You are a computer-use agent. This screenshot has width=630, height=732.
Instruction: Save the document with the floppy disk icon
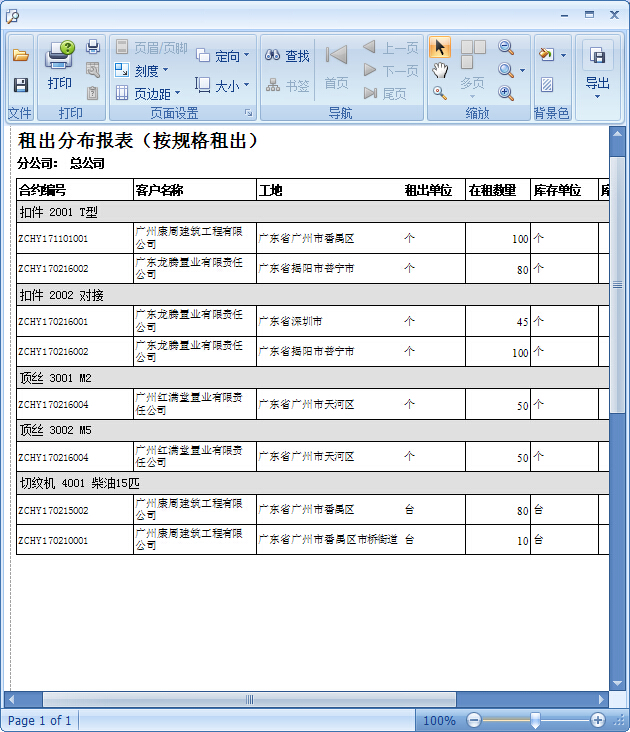[21, 85]
